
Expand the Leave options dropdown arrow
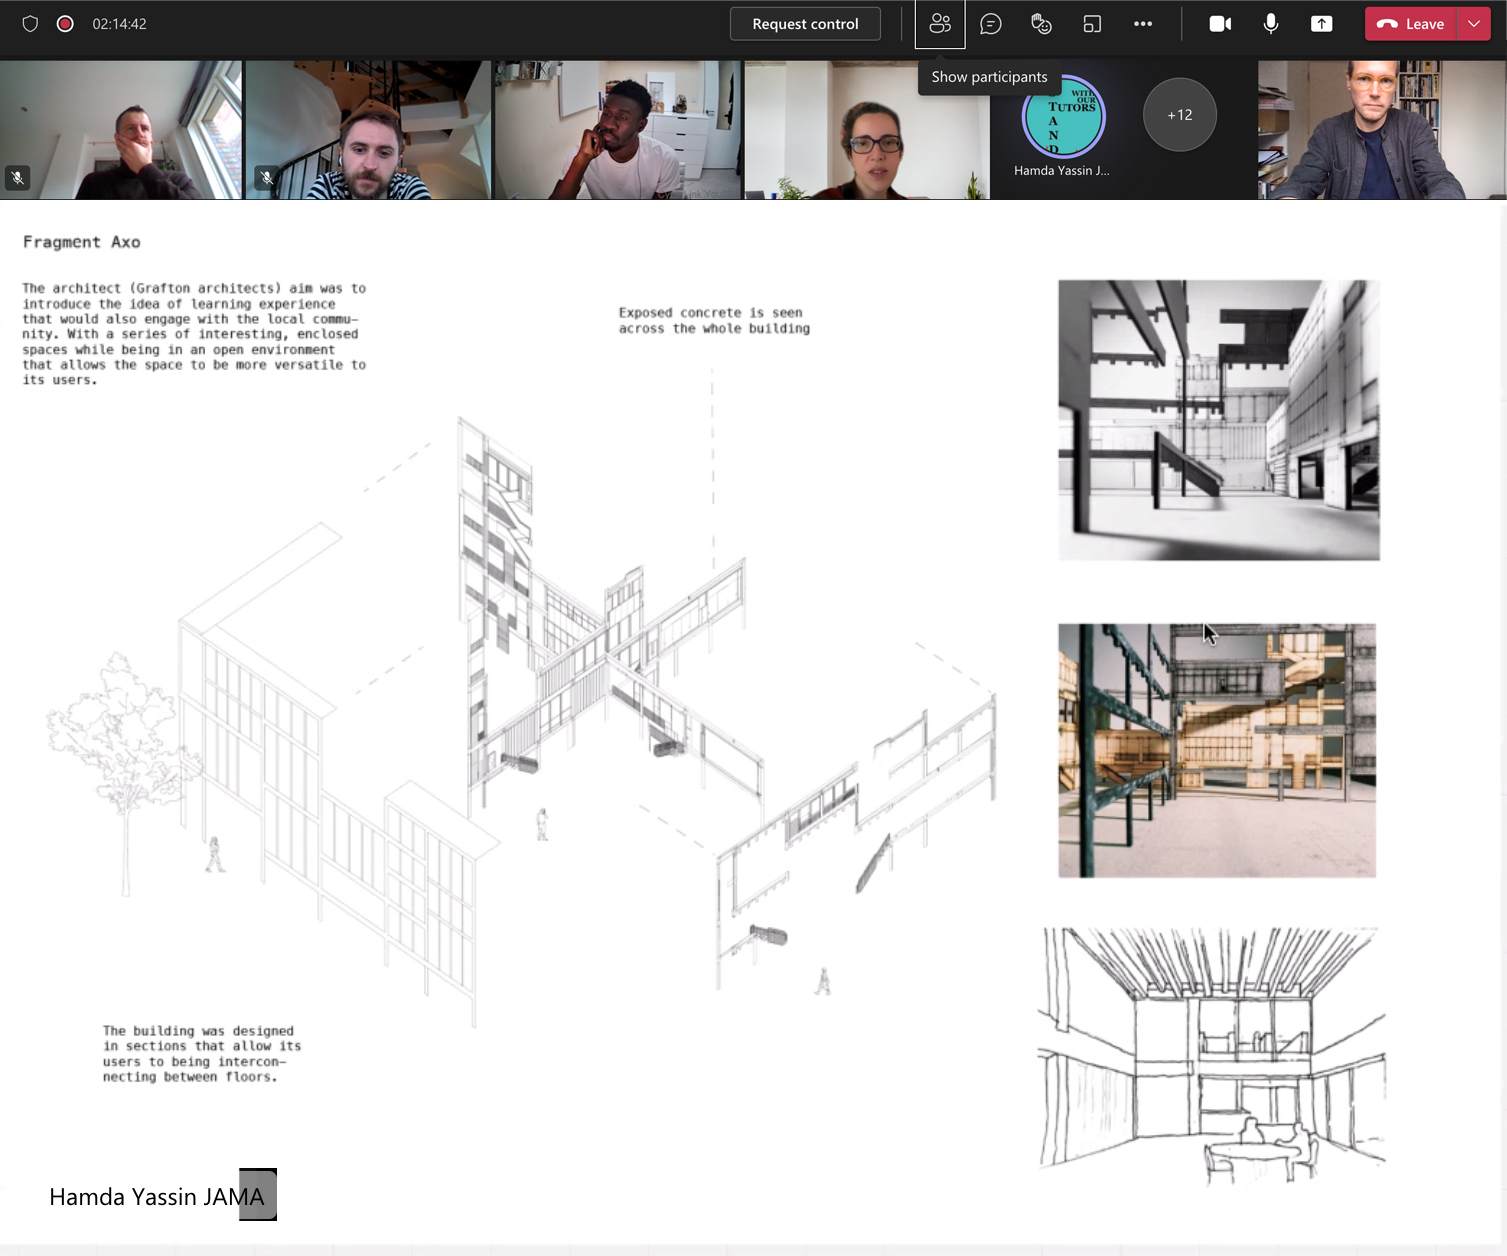click(x=1474, y=24)
